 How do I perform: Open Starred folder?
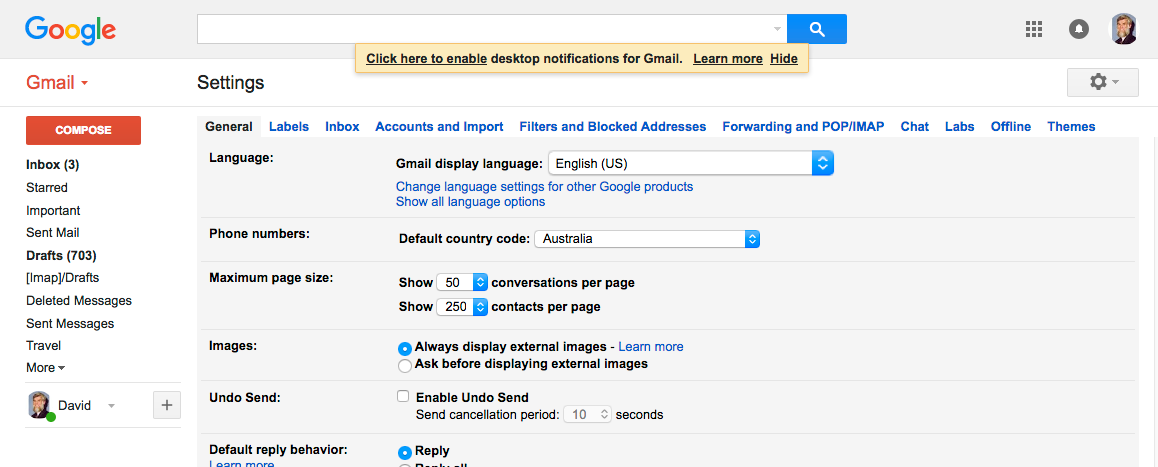47,188
